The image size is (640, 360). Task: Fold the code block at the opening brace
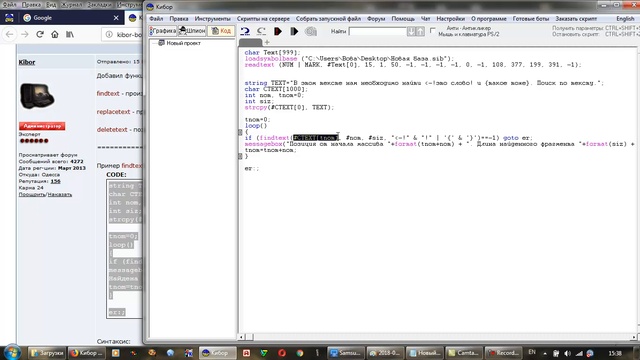pyautogui.click(x=240, y=132)
